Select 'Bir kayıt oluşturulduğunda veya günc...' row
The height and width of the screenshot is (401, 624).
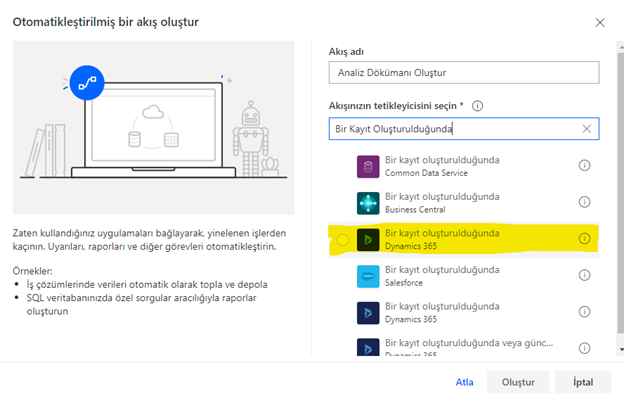[464, 347]
